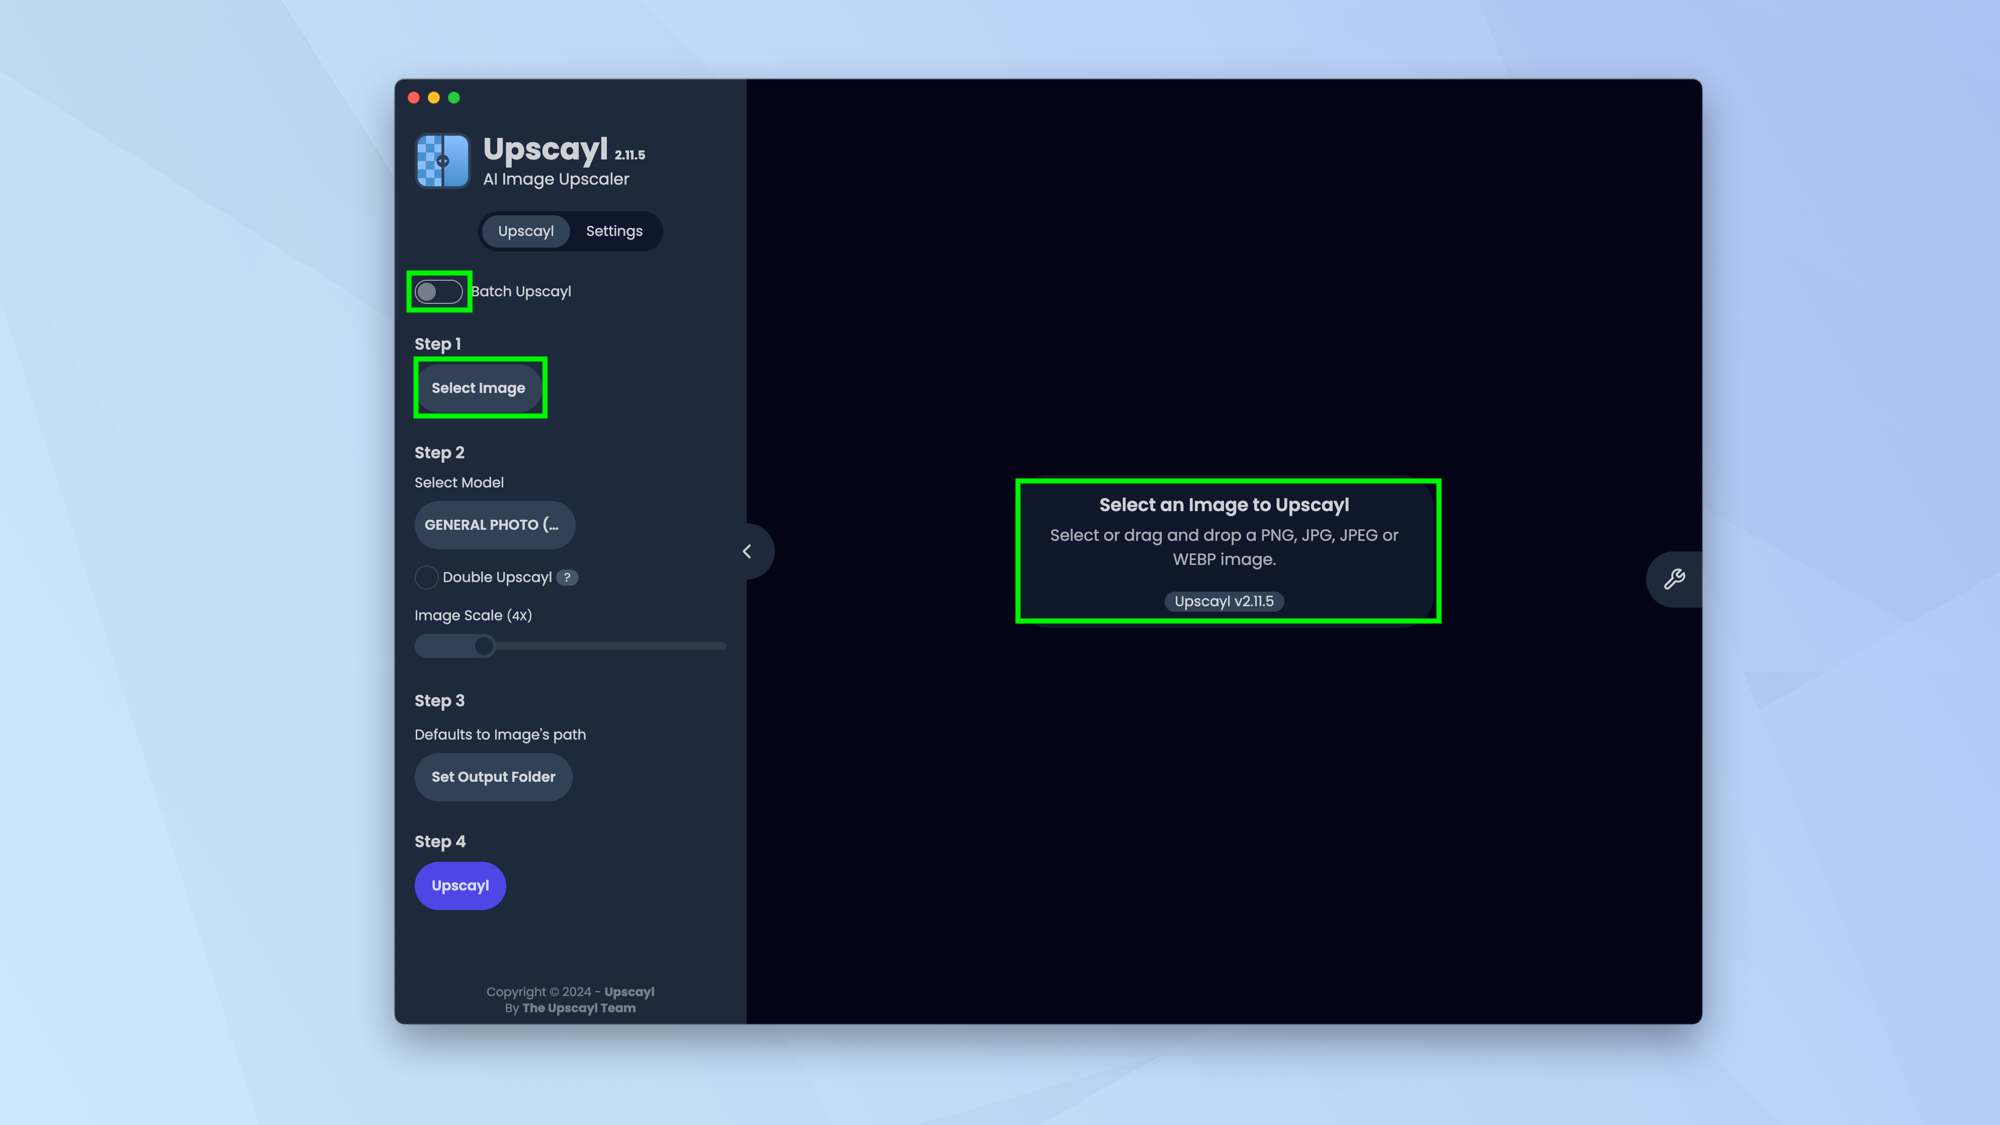2000x1125 pixels.
Task: Click the Set Output Folder button
Action: click(x=493, y=776)
